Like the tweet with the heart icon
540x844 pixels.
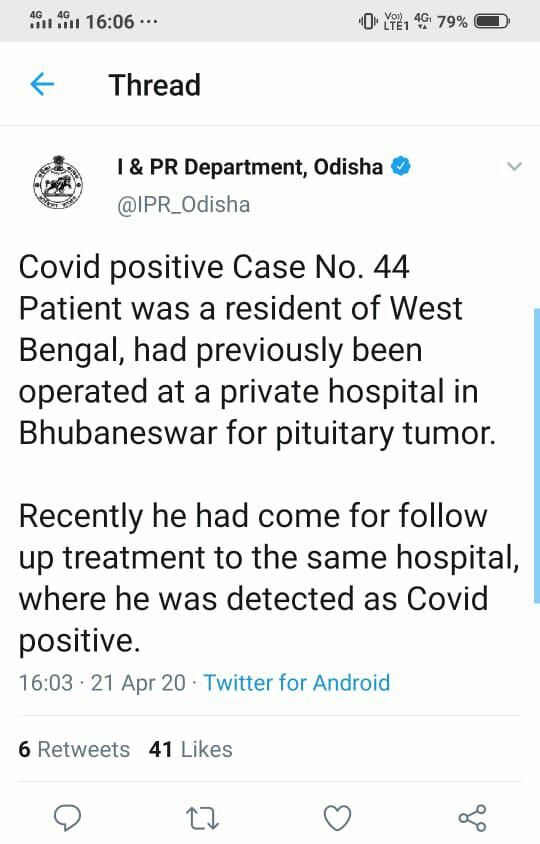click(338, 818)
